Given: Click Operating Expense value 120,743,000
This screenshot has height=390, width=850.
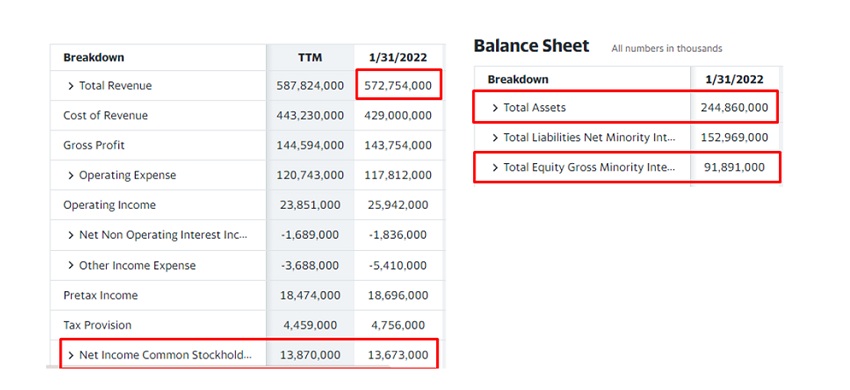Looking at the screenshot, I should click(310, 175).
